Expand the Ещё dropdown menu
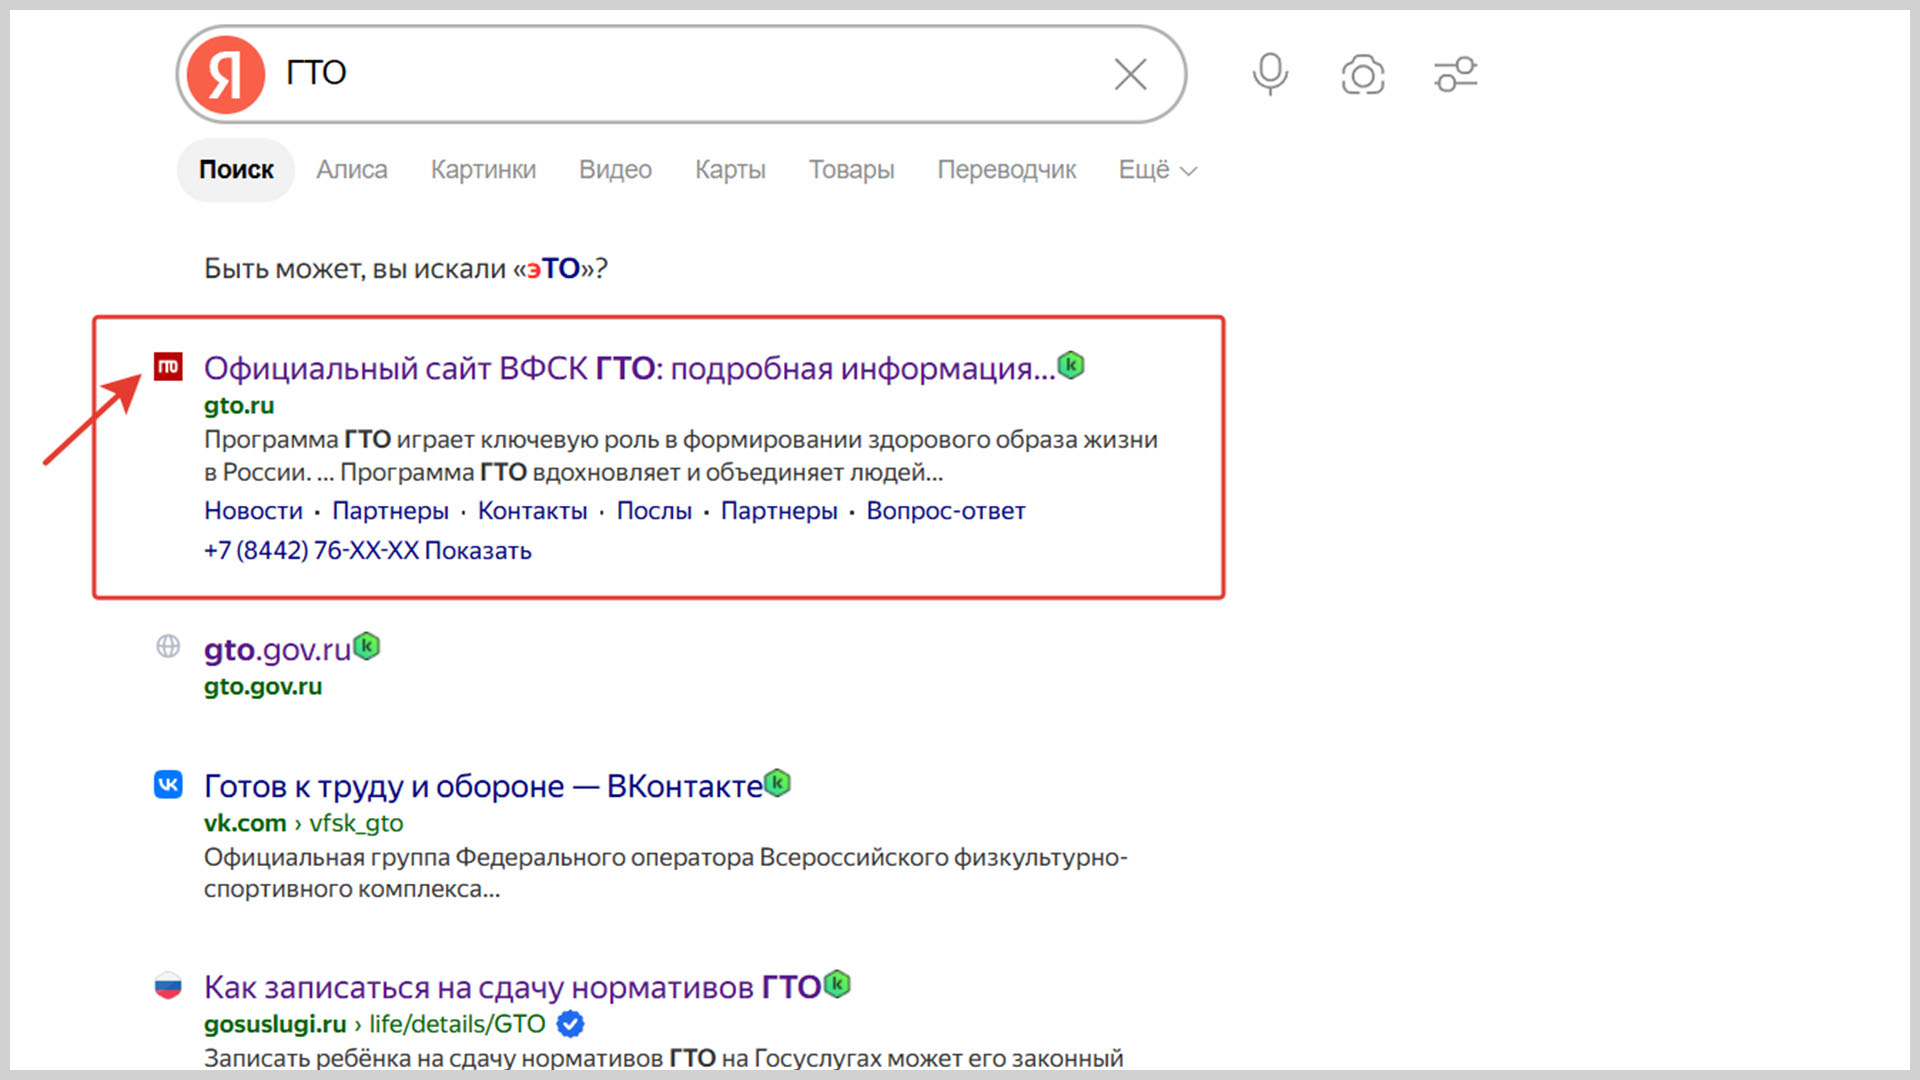This screenshot has width=1920, height=1080. (x=1157, y=170)
